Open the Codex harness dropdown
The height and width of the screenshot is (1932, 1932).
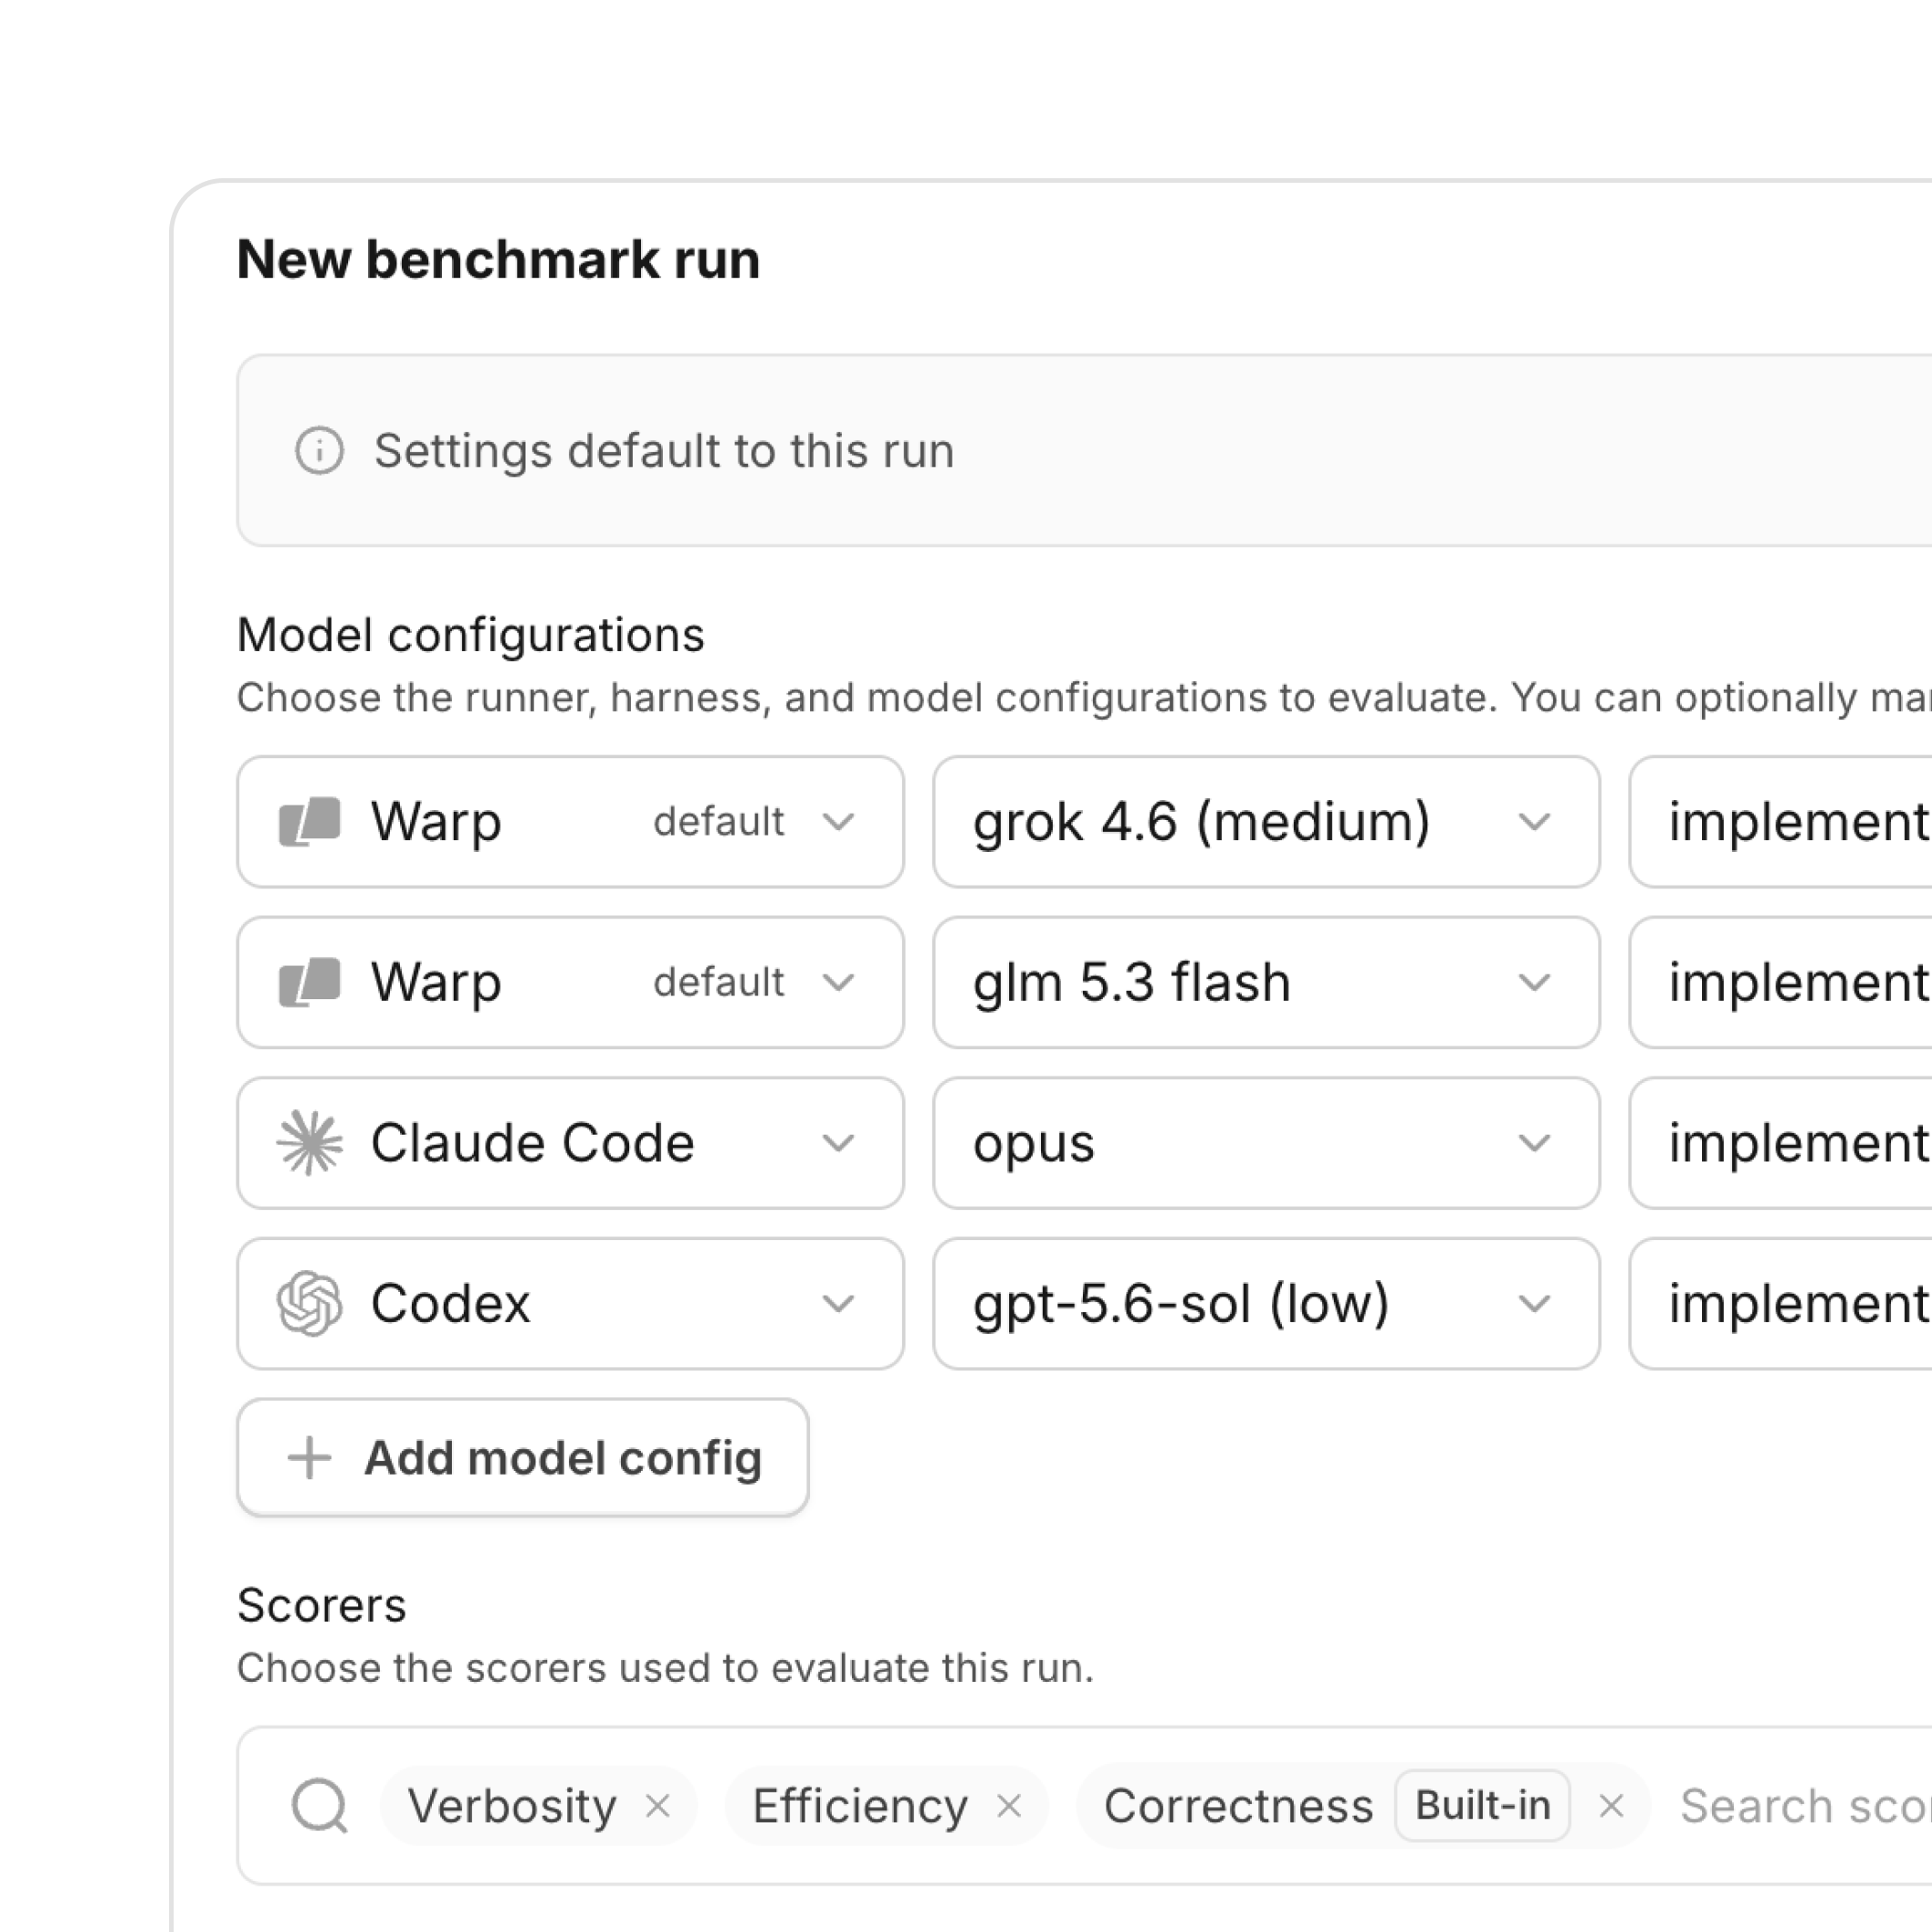(x=570, y=1303)
